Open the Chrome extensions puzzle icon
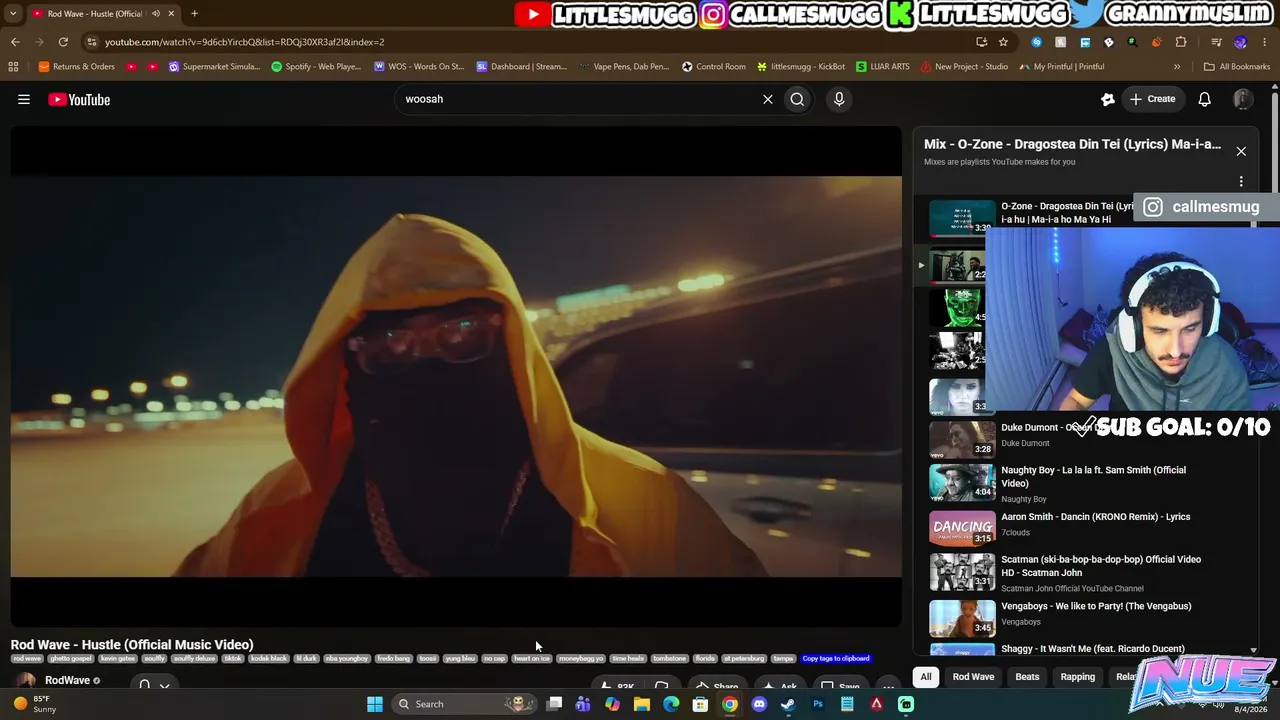Viewport: 1280px width, 720px height. 1181,42
